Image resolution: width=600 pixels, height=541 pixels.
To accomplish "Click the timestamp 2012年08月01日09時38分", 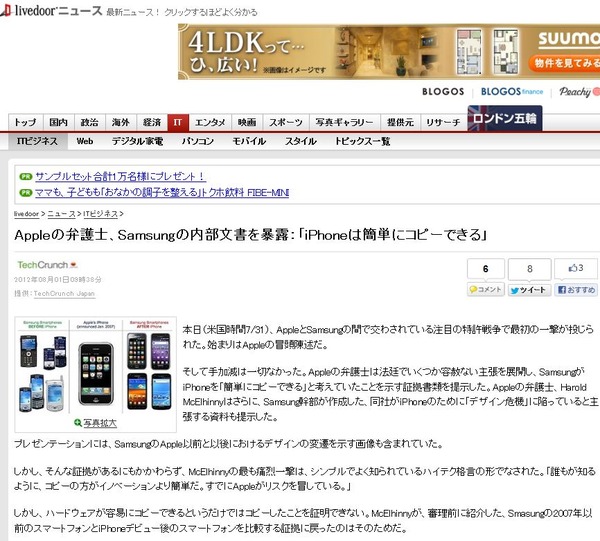I will tap(58, 279).
